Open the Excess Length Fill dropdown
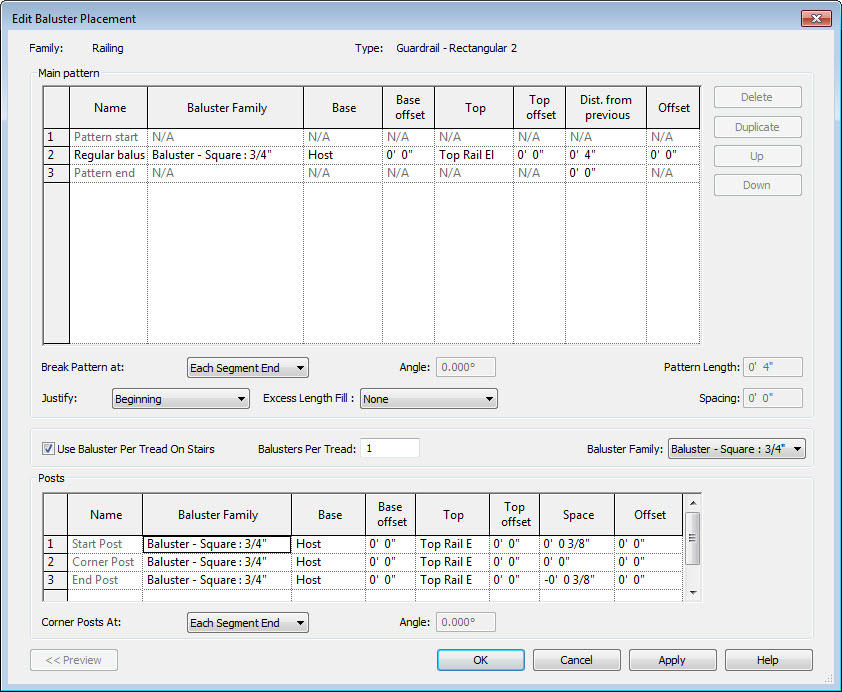Screen dimensions: 842x692 pyautogui.click(x=428, y=399)
